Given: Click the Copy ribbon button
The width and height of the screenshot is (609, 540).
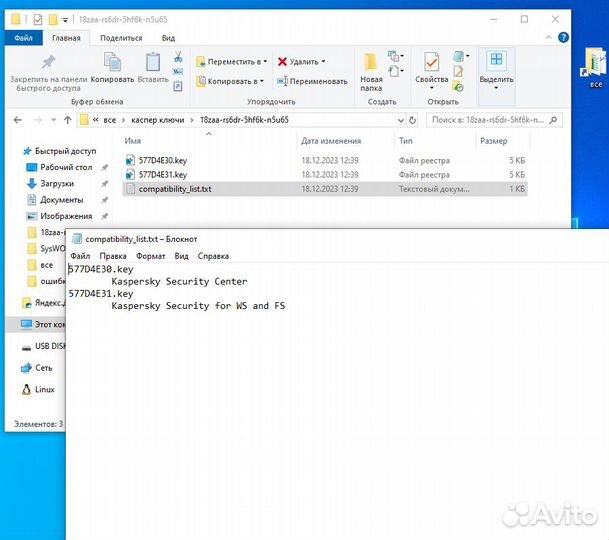Looking at the screenshot, I should coord(112,68).
